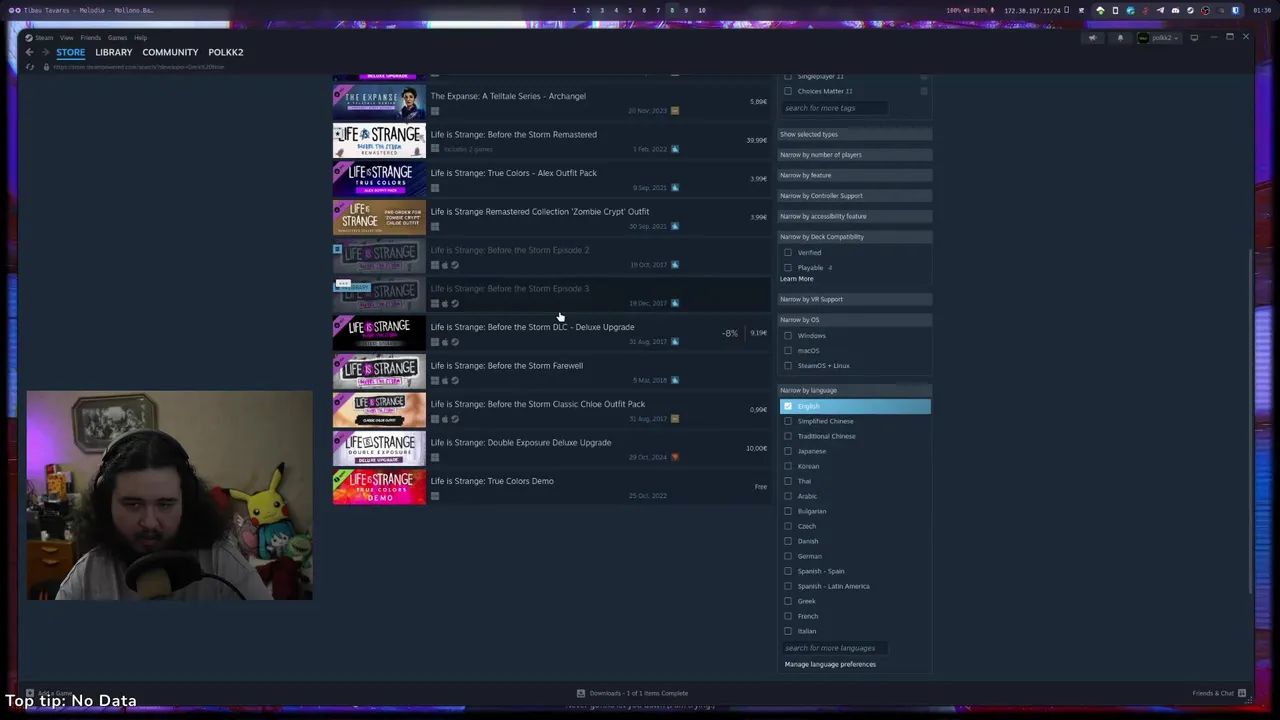
Task: Collapse Narrow by Deck Compatibility
Action: [855, 237]
